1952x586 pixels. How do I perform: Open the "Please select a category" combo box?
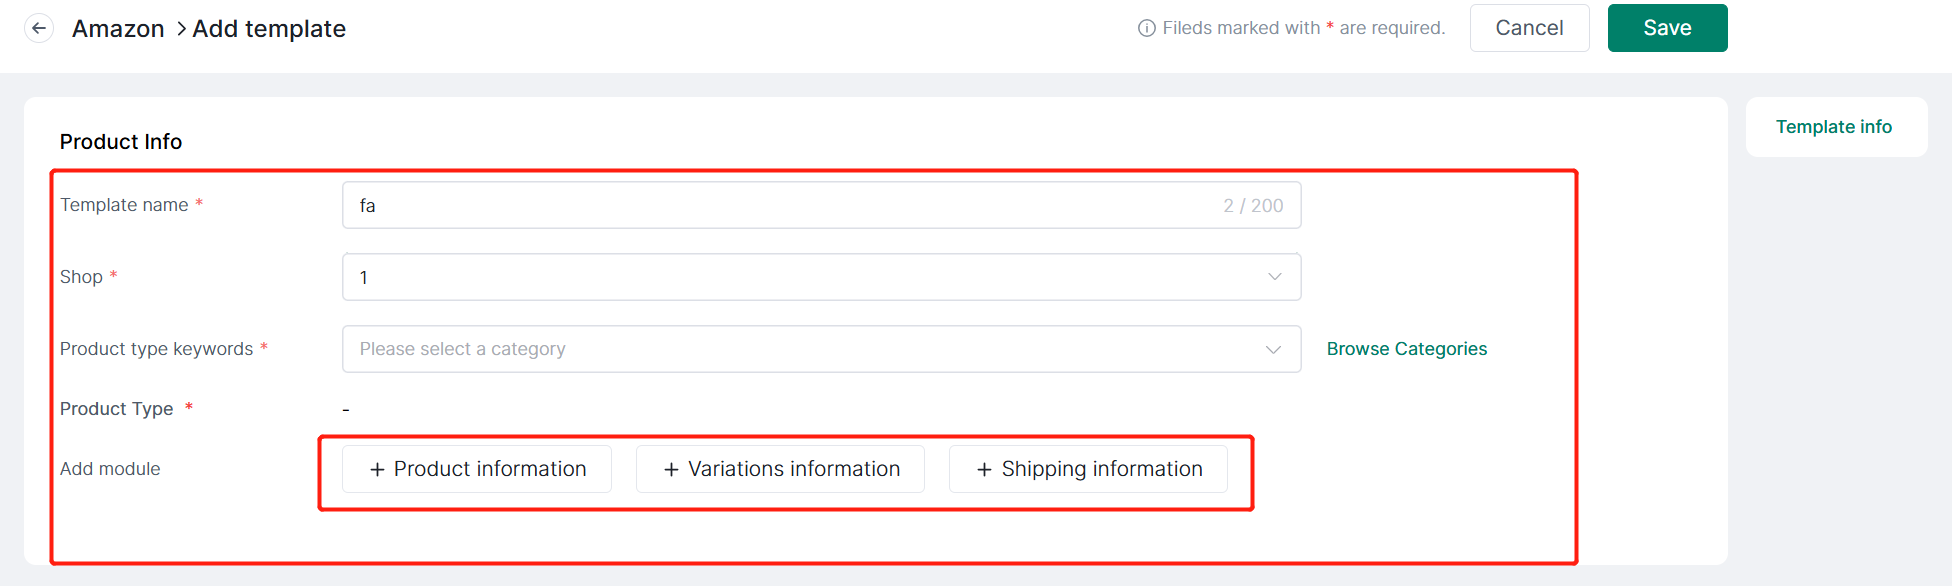click(800, 349)
